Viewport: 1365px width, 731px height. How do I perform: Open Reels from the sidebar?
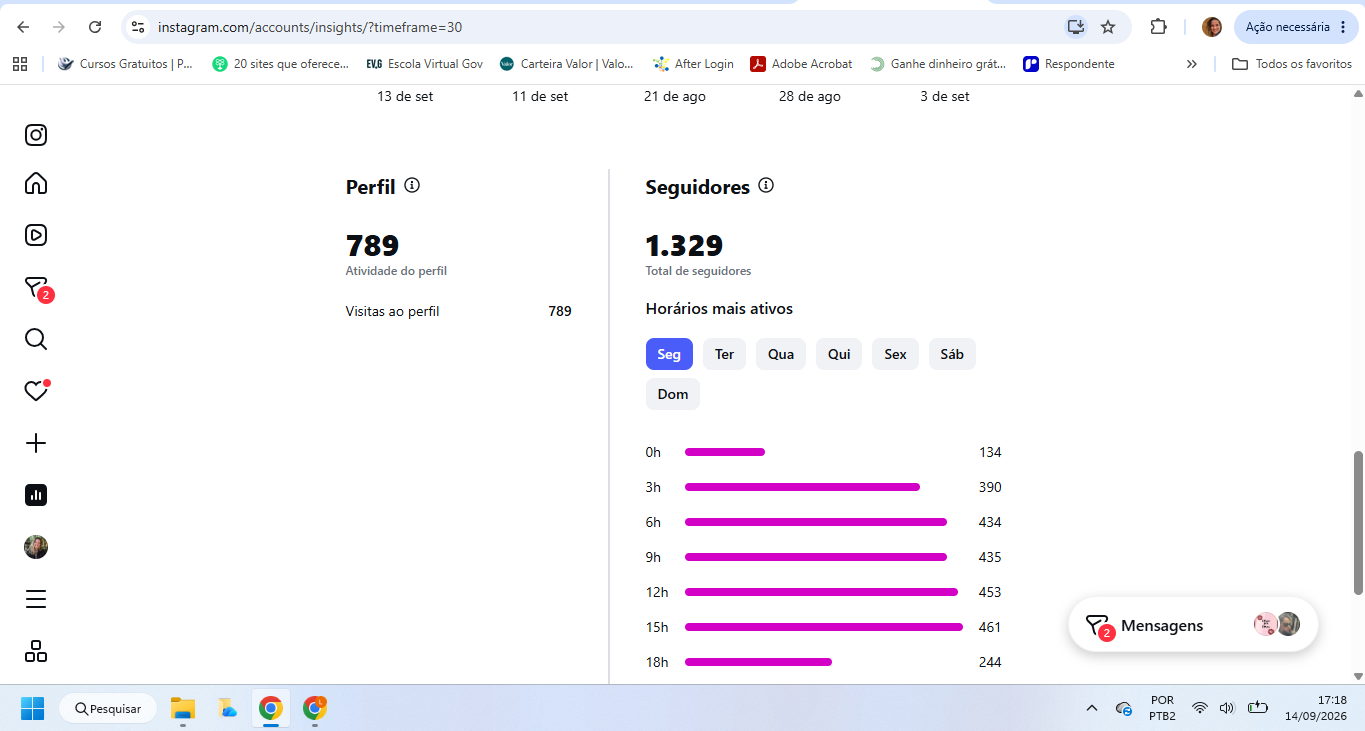(36, 235)
